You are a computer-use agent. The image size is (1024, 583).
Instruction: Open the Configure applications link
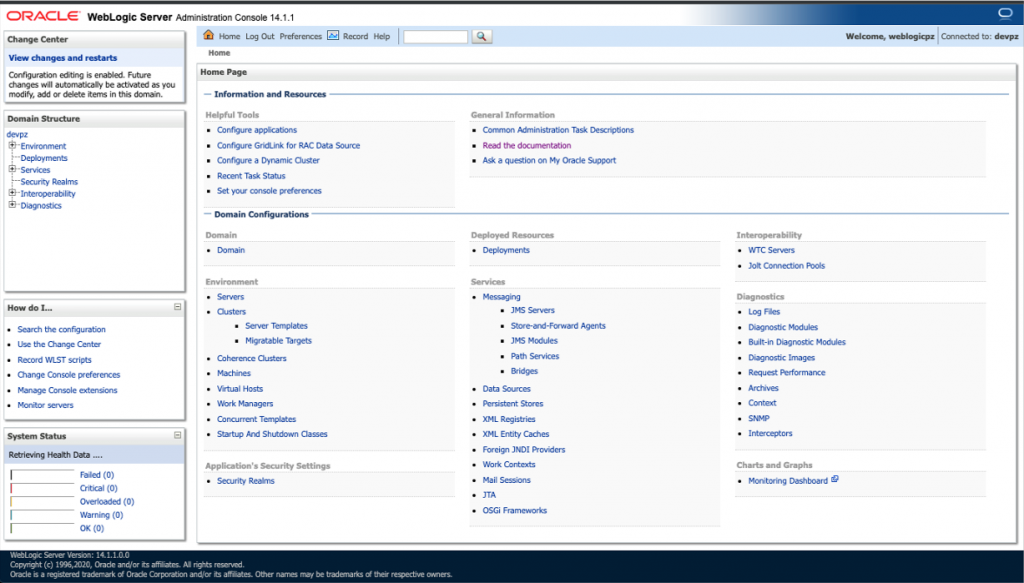[257, 130]
